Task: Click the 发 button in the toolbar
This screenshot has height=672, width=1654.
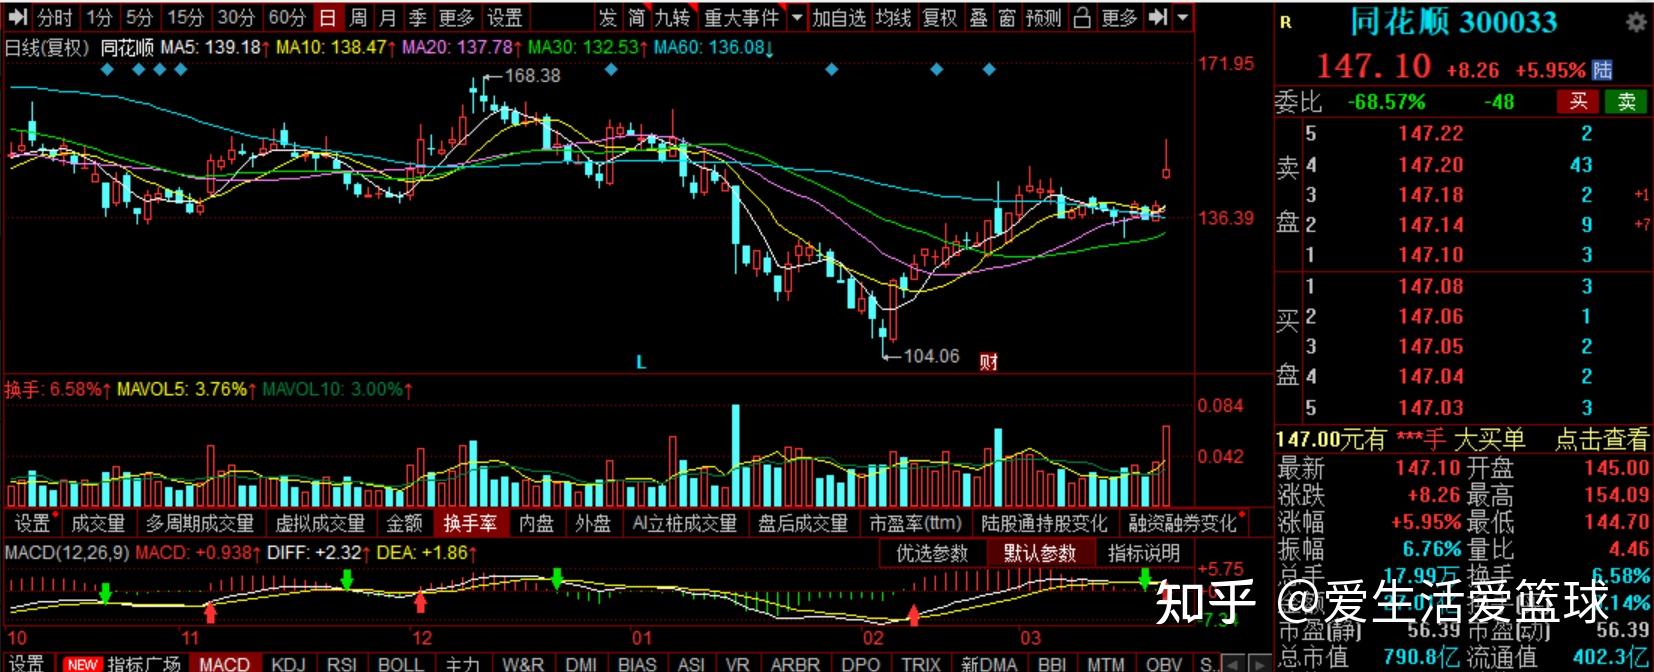Action: [x=608, y=17]
